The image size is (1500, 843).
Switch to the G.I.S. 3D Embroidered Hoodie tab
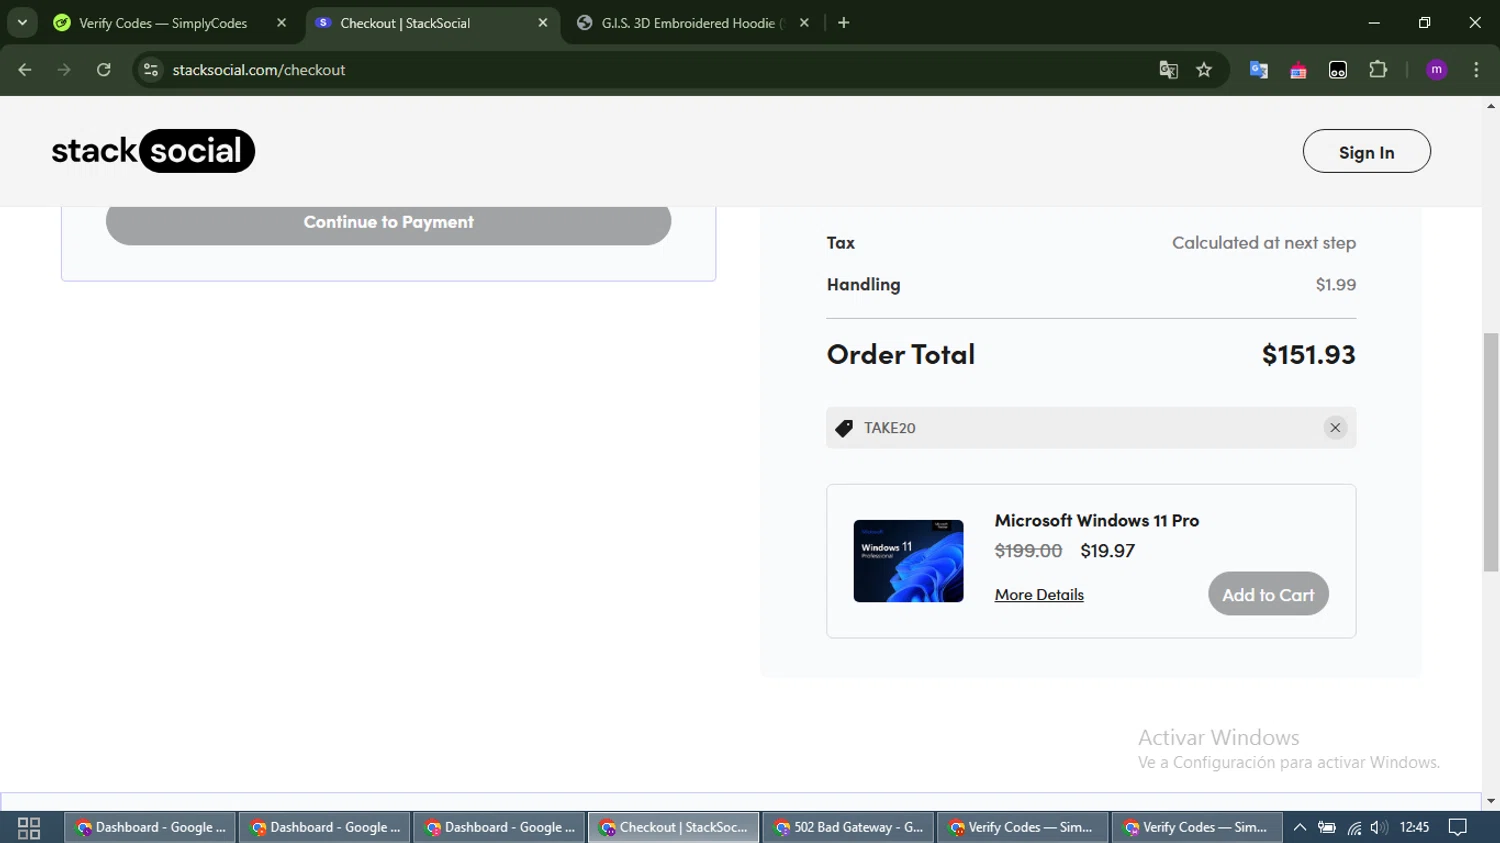pyautogui.click(x=693, y=23)
